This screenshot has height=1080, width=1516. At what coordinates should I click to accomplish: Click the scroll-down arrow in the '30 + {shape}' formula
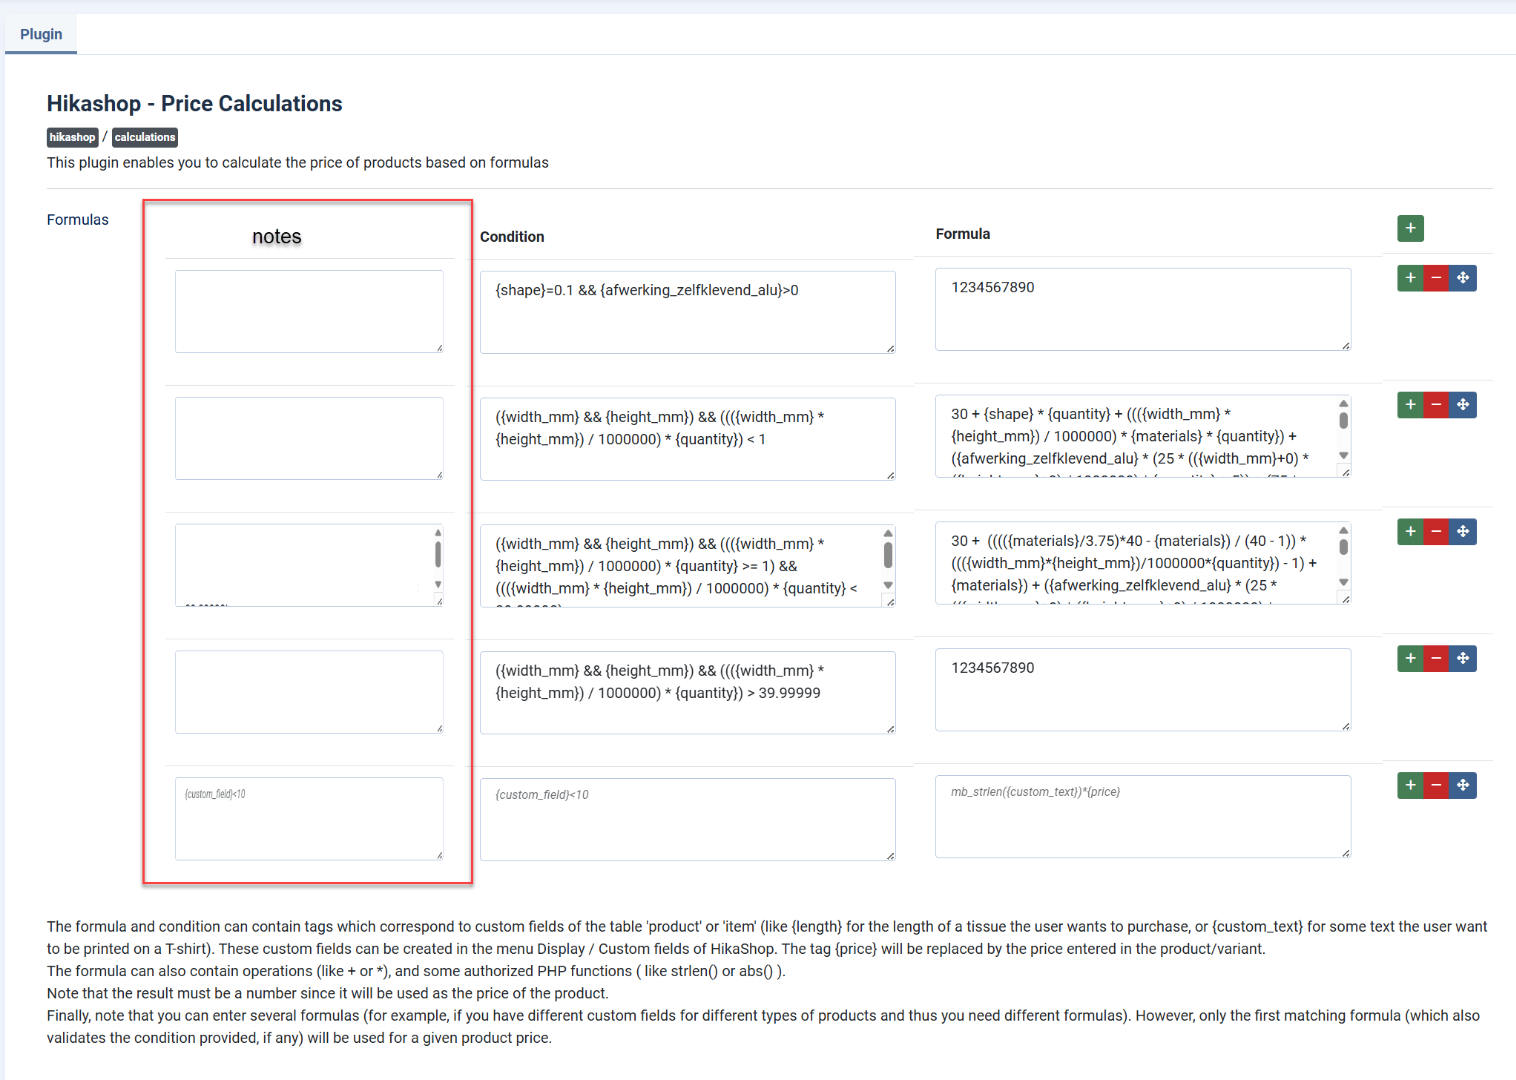[x=1343, y=455]
